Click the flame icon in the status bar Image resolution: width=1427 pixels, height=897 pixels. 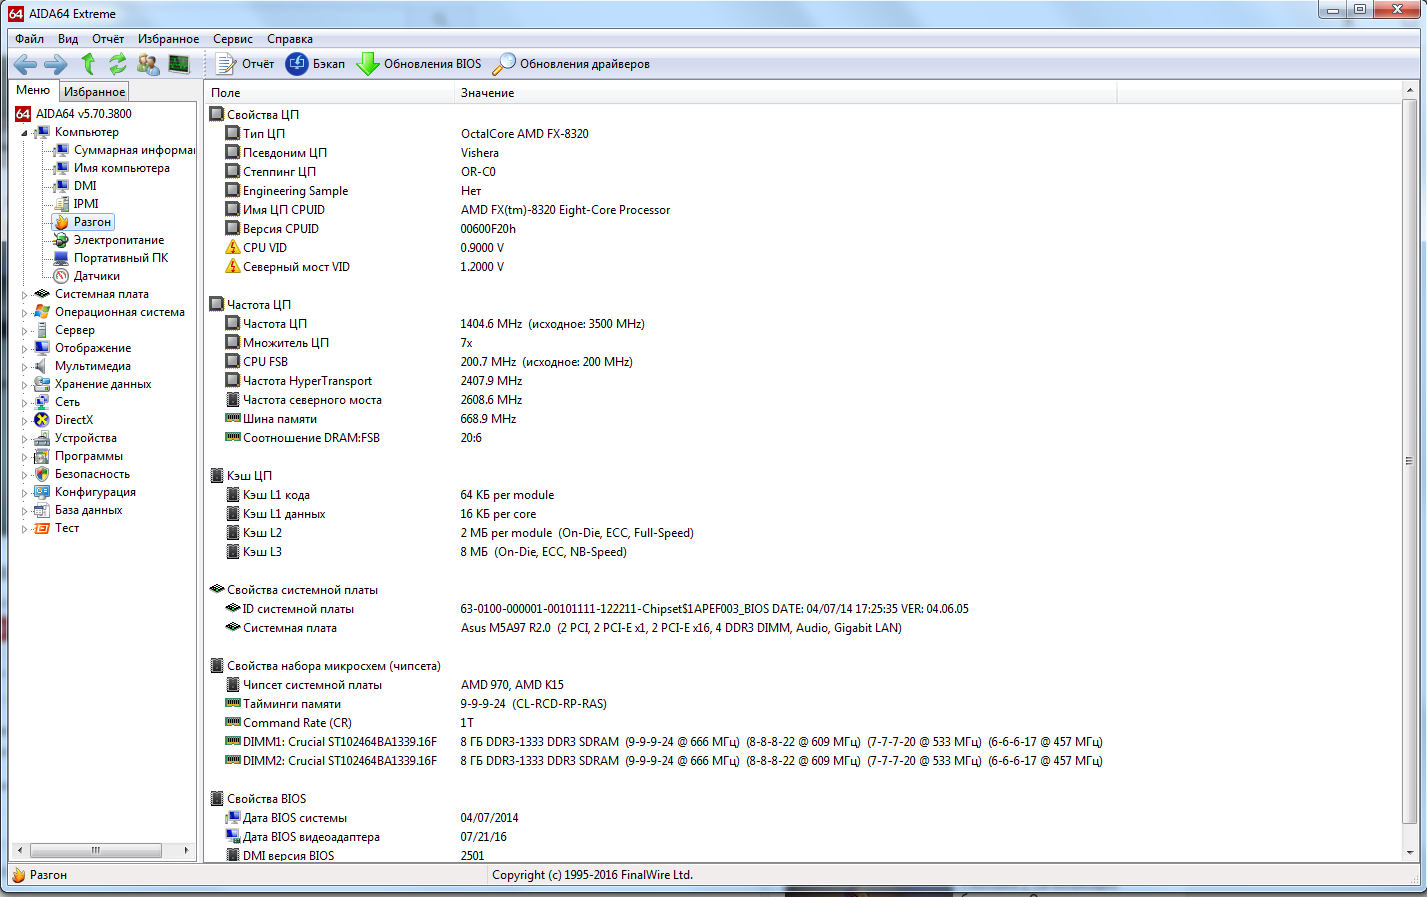(18, 875)
